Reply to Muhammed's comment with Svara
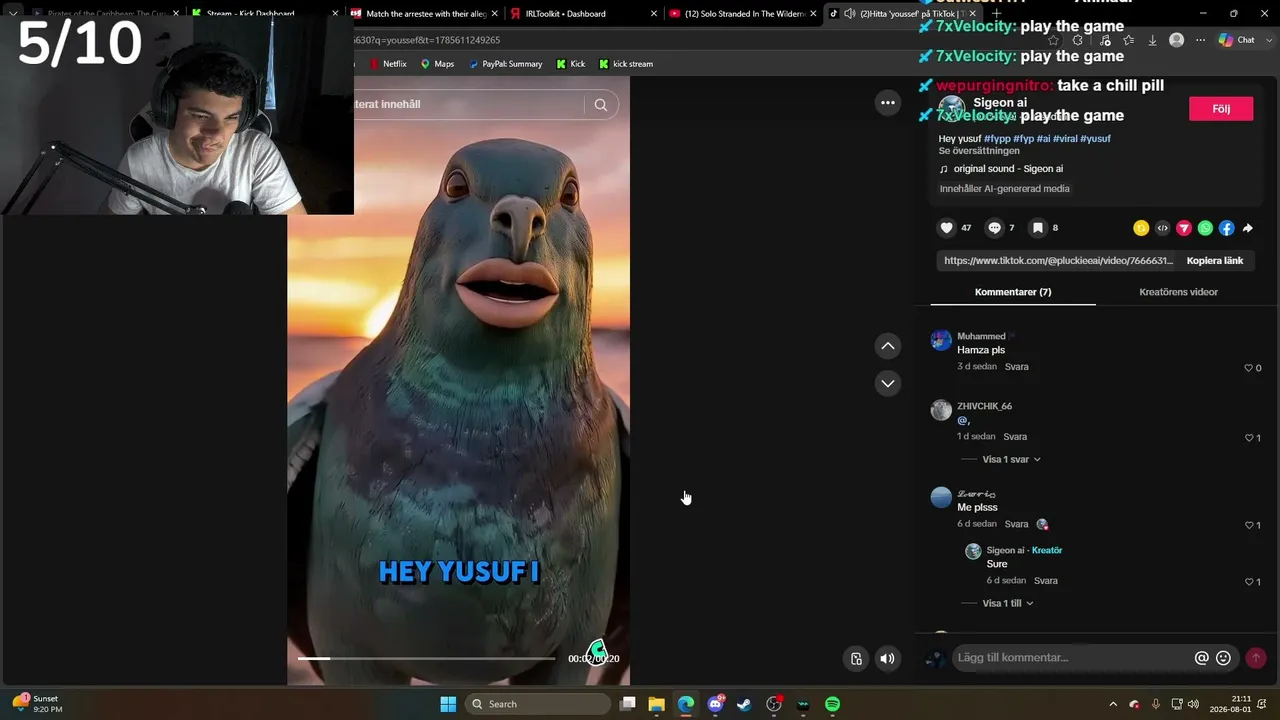 pos(1016,367)
